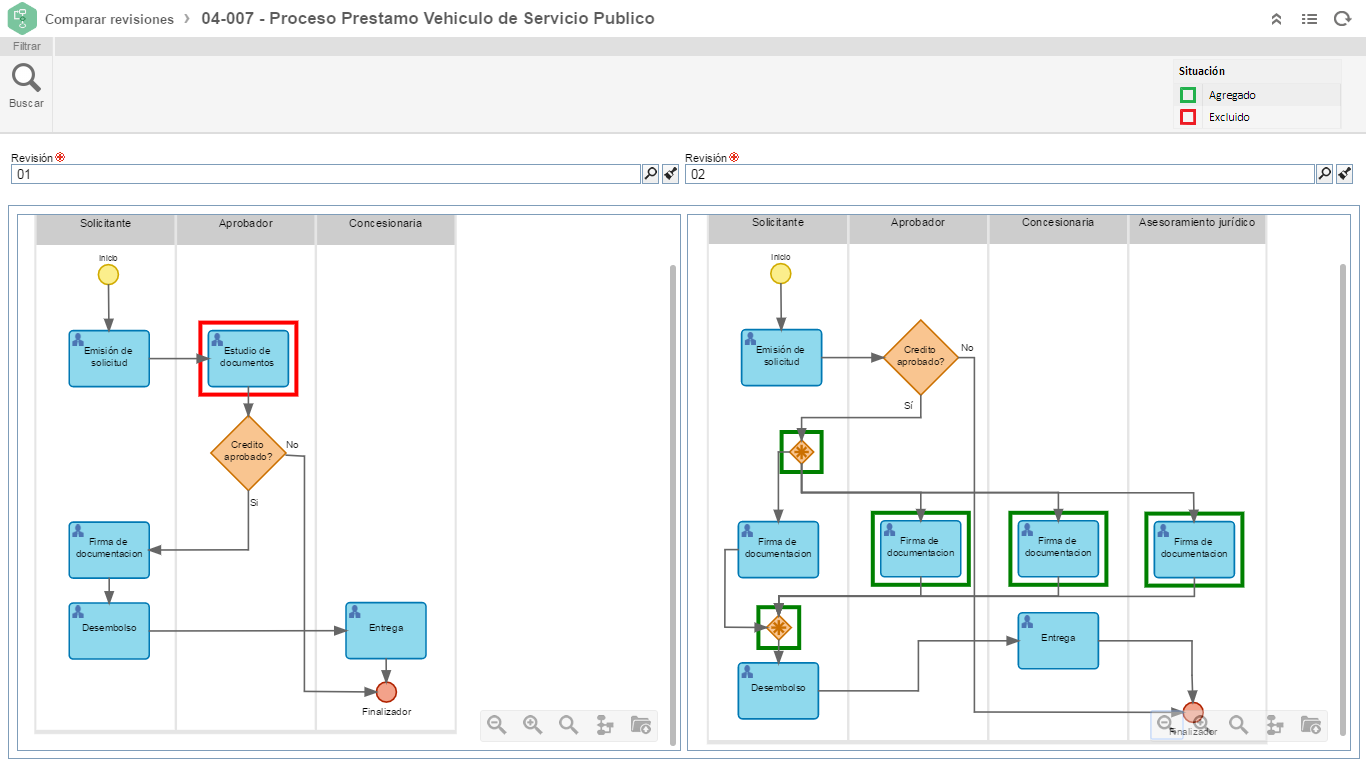Clear Revisión 02 using the brush icon
Image resolution: width=1366 pixels, height=768 pixels.
pyautogui.click(x=1345, y=173)
